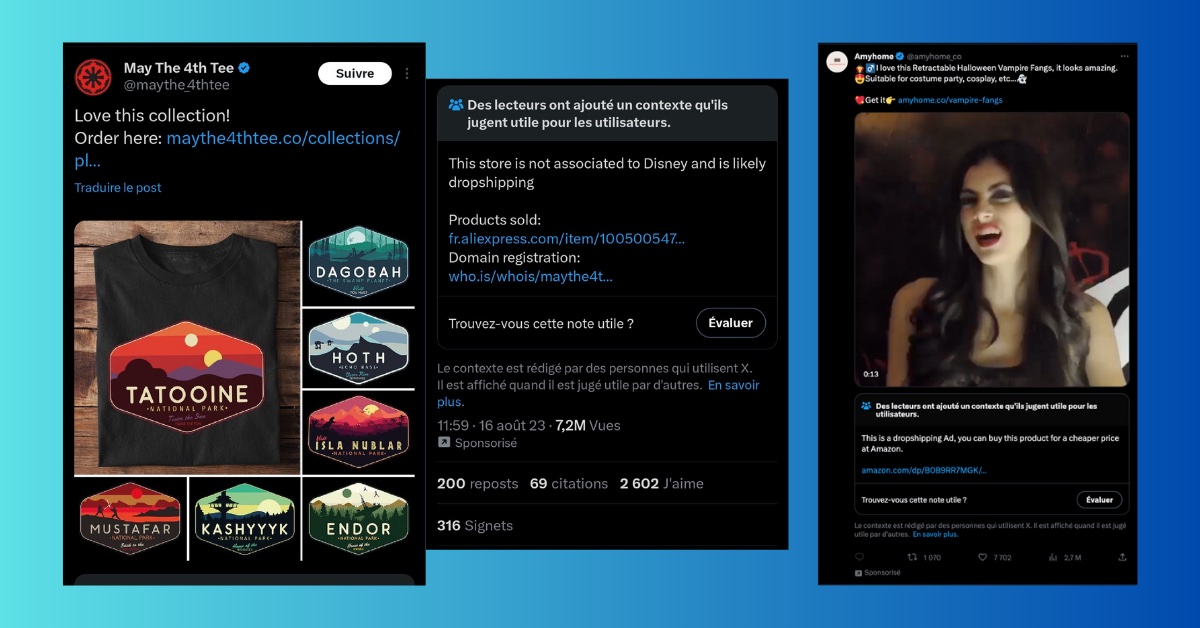The height and width of the screenshot is (628, 1200).
Task: Open the Isla Nublar badge image
Action: tap(359, 432)
